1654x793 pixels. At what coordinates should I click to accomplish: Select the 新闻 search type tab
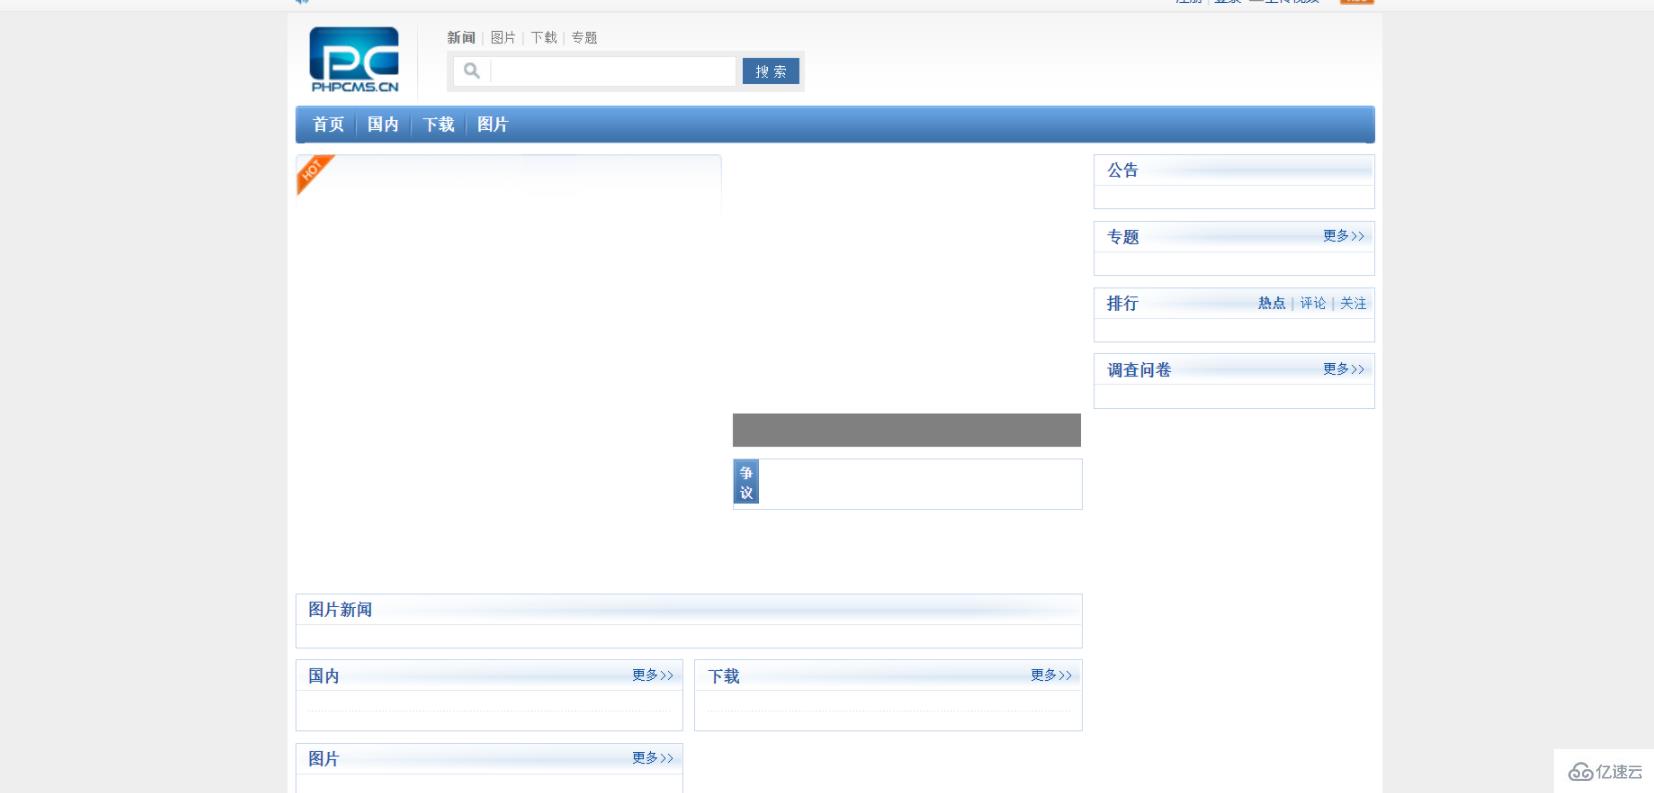click(x=461, y=38)
